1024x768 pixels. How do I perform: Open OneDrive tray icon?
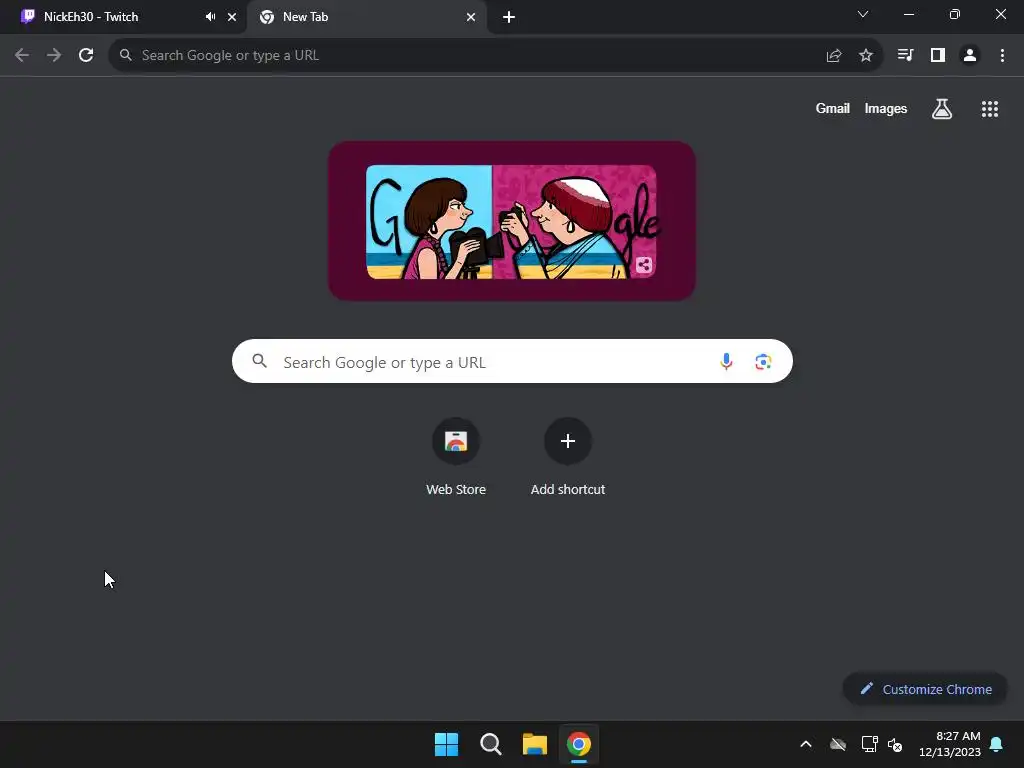click(838, 744)
